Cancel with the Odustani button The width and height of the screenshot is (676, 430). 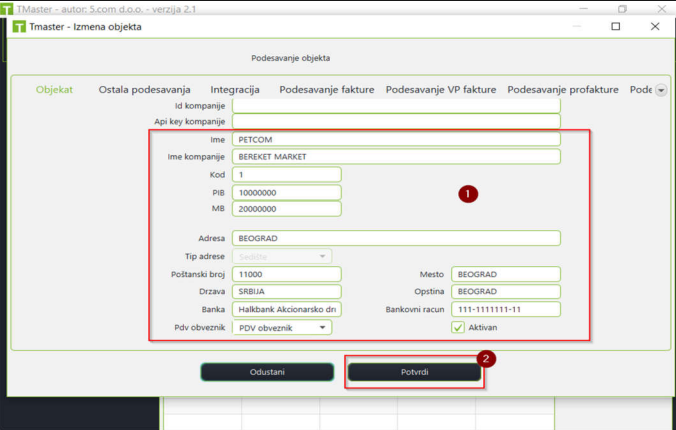pos(267,372)
